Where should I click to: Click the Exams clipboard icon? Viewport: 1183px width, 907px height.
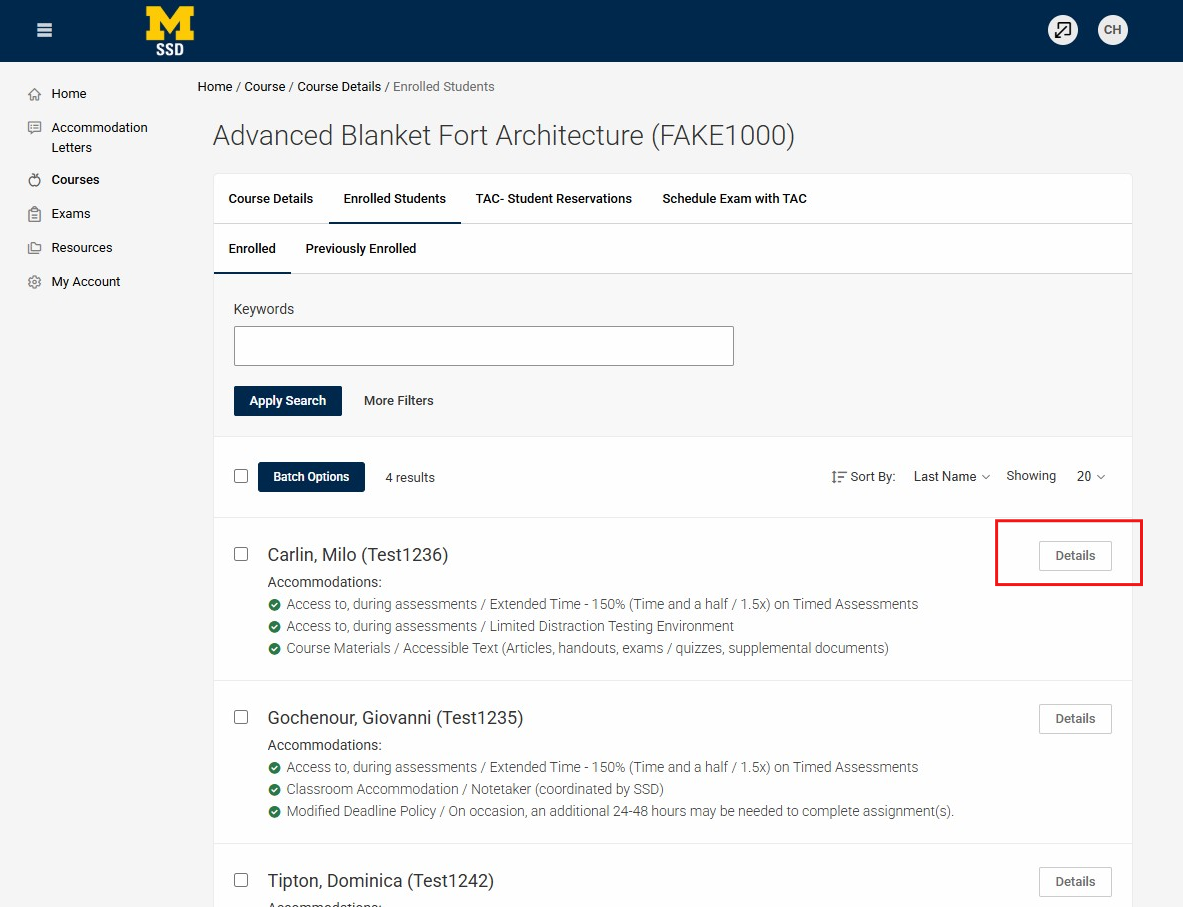[x=35, y=214]
